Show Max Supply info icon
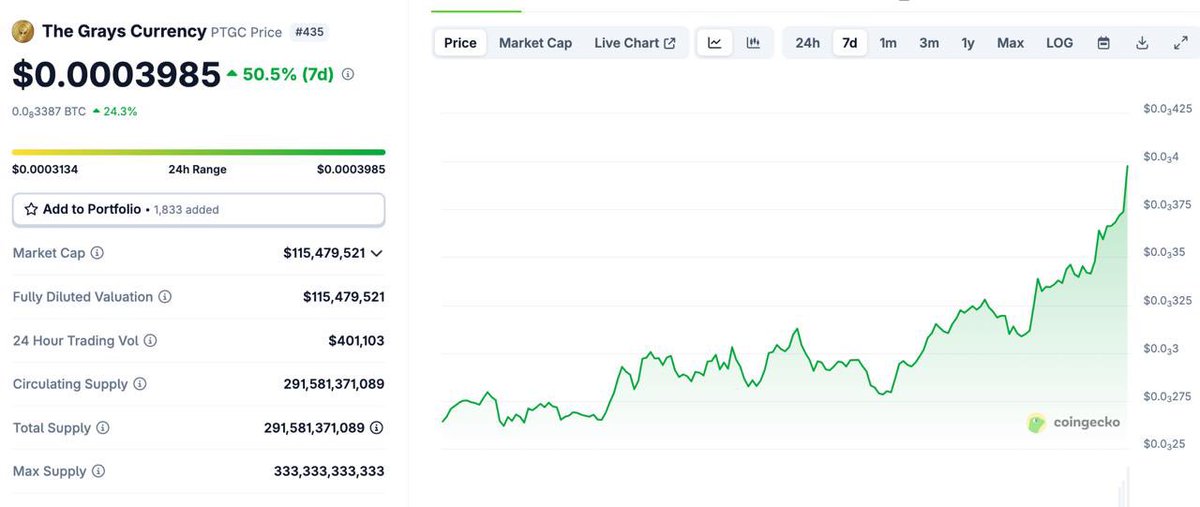 point(98,471)
